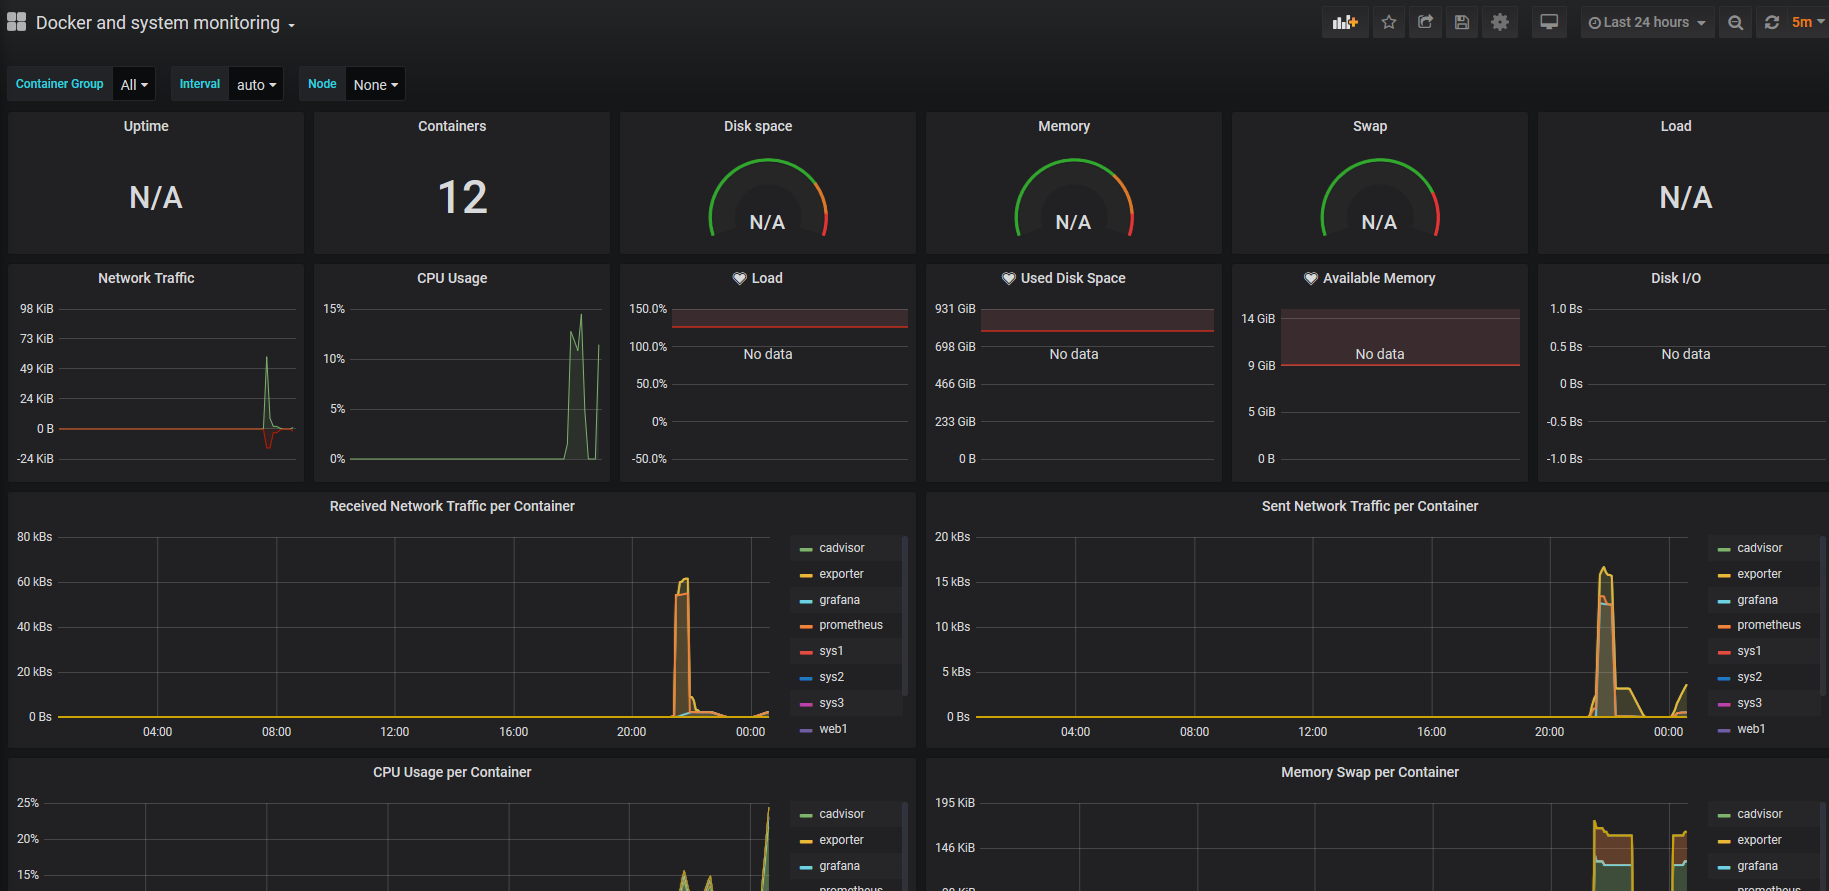The width and height of the screenshot is (1829, 891).
Task: Open Received Network Traffic per Container title
Action: point(452,506)
